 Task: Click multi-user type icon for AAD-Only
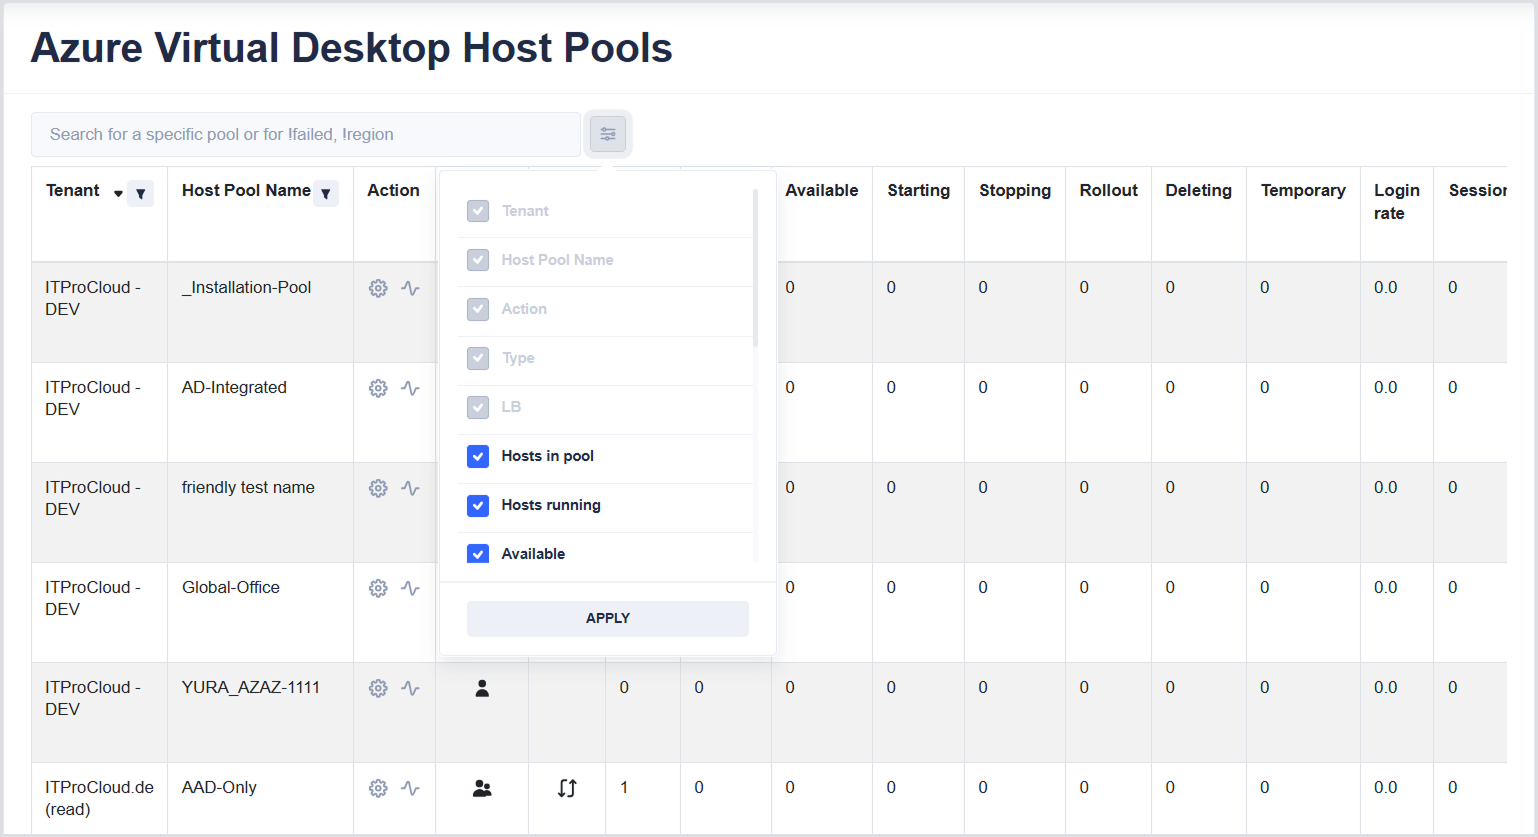tap(482, 788)
